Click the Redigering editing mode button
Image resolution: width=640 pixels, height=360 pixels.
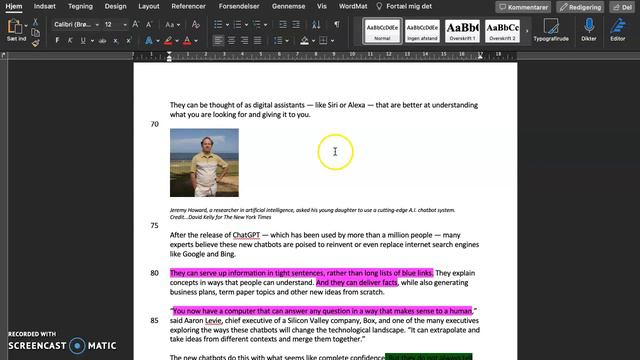coord(580,7)
